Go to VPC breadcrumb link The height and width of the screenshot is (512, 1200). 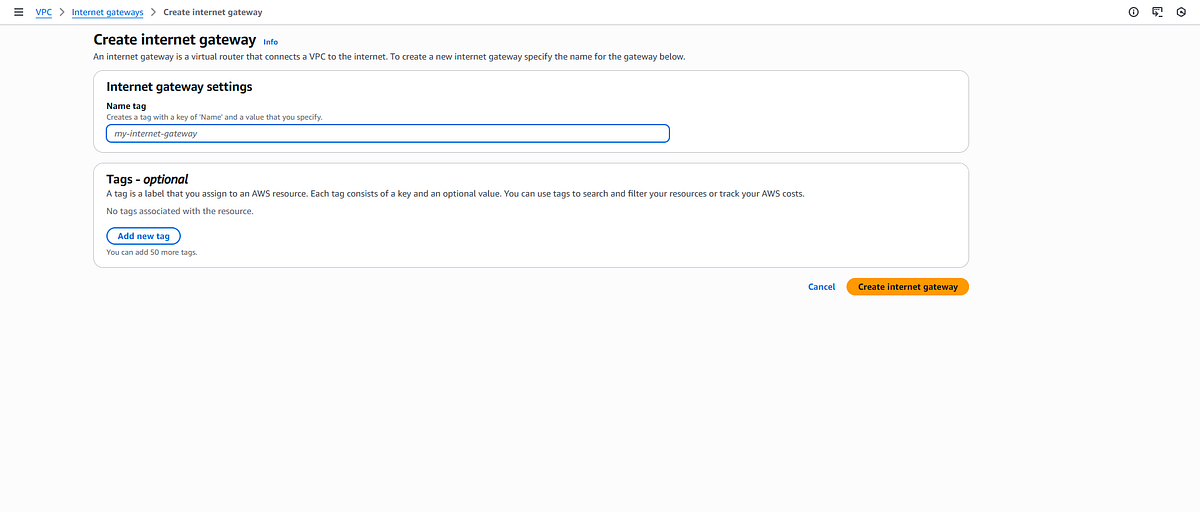43,12
